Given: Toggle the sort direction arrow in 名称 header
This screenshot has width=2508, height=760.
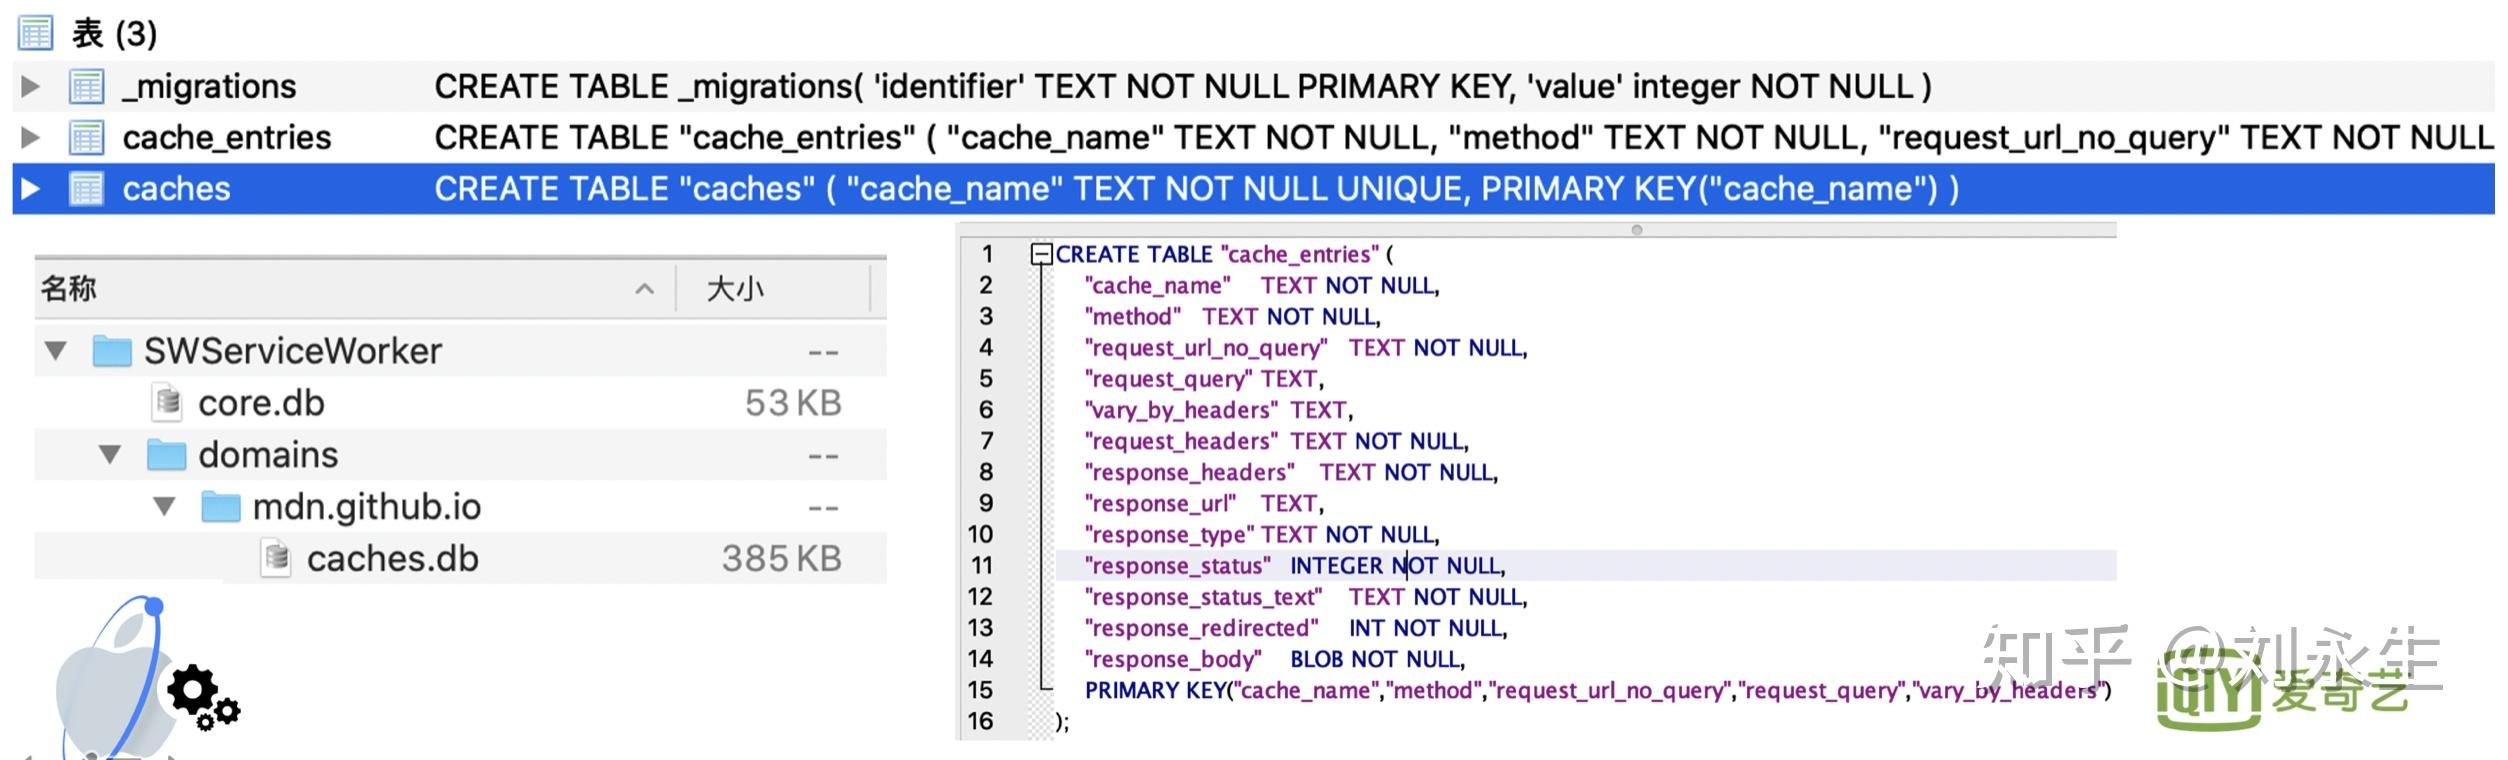Looking at the screenshot, I should pos(645,290).
